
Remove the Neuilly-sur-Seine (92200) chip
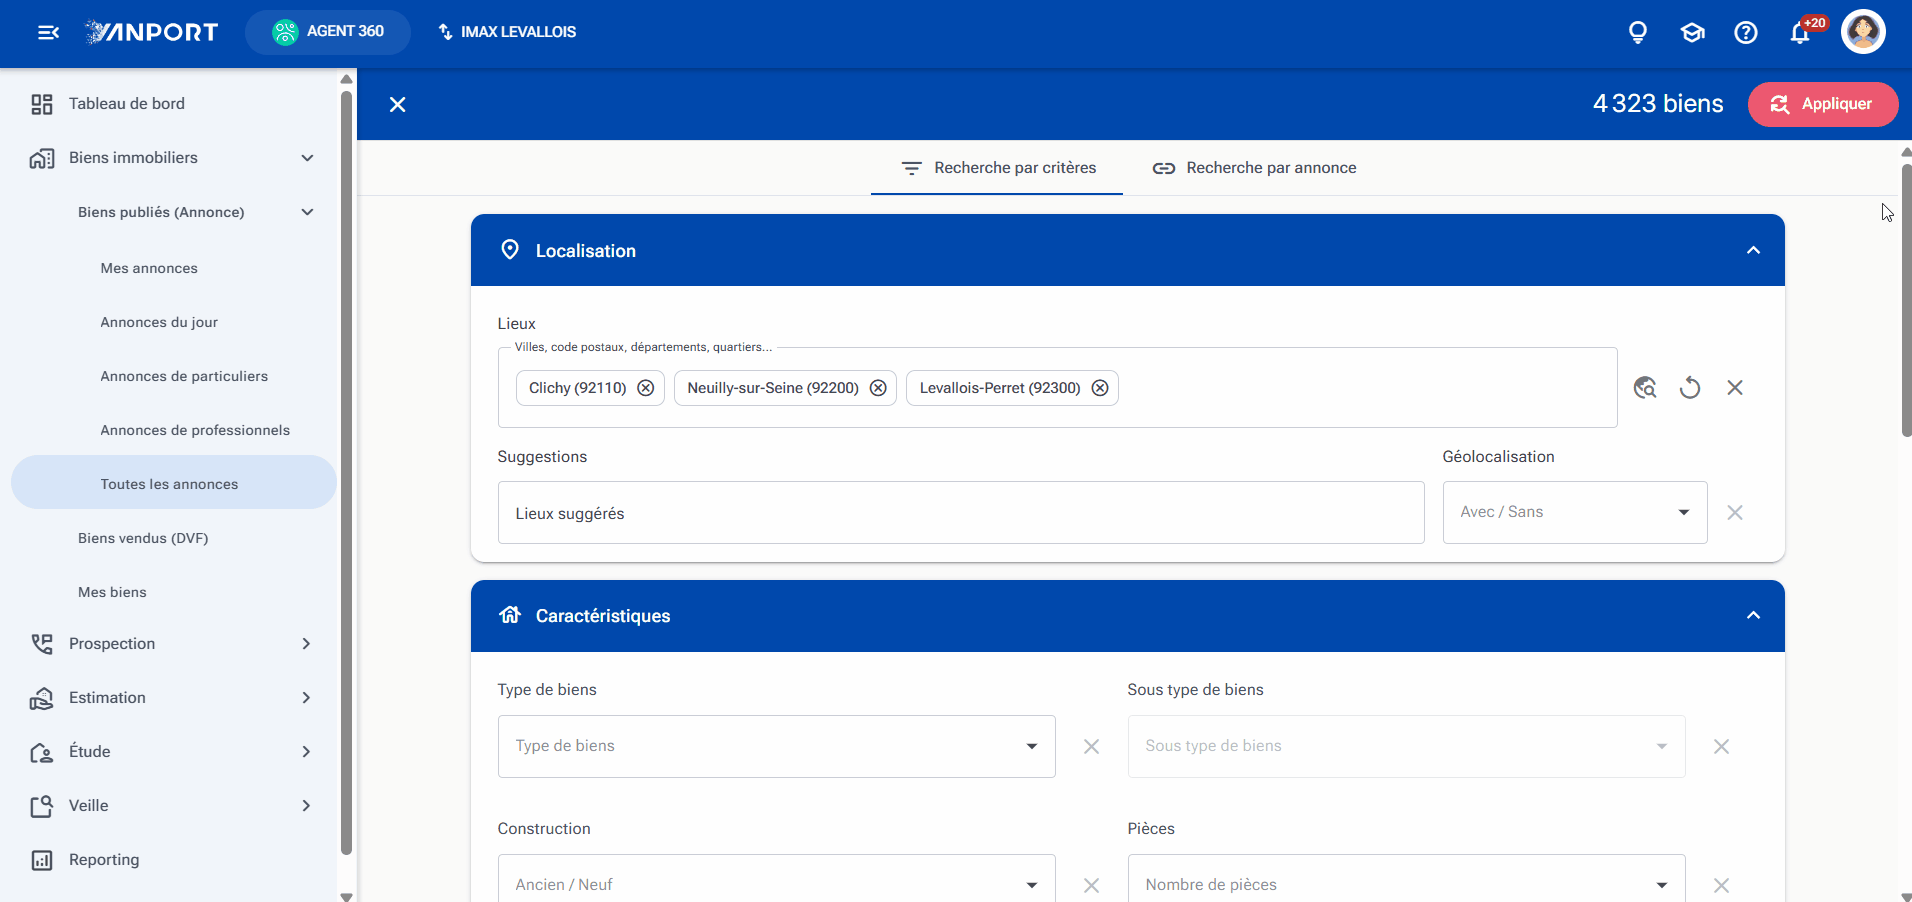pyautogui.click(x=878, y=388)
